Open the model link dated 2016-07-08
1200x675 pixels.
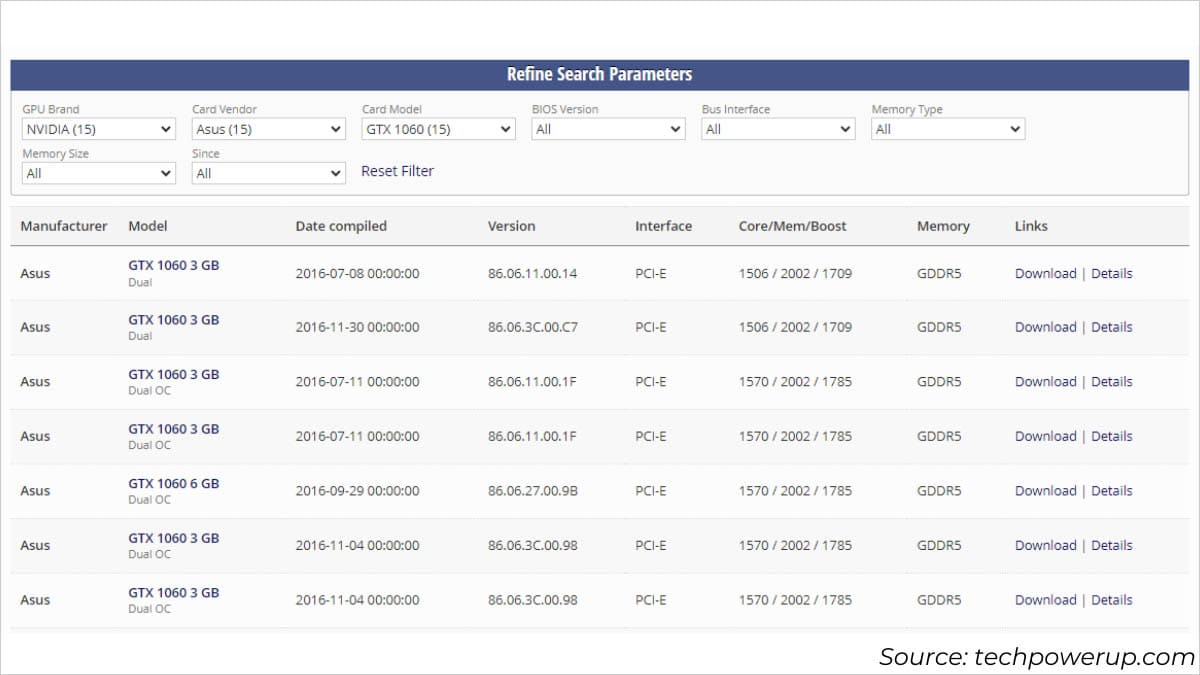(x=173, y=266)
